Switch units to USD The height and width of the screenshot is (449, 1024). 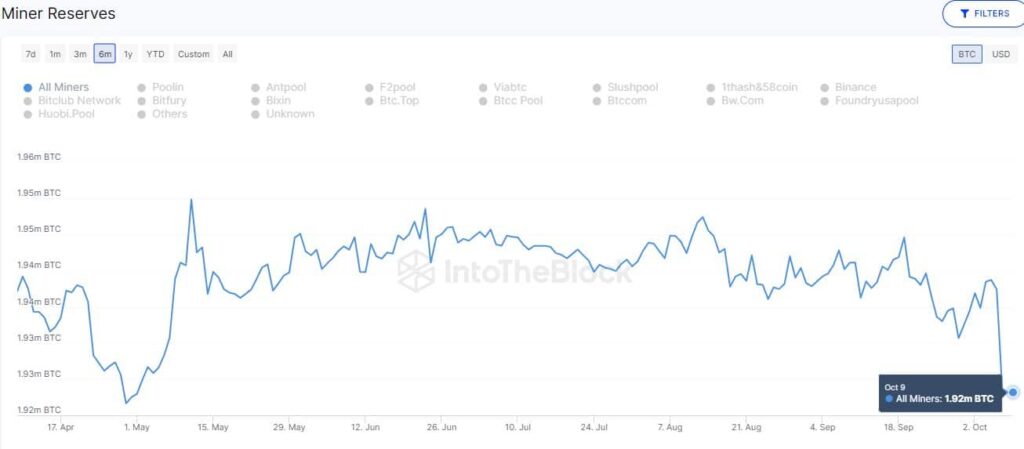(1000, 54)
